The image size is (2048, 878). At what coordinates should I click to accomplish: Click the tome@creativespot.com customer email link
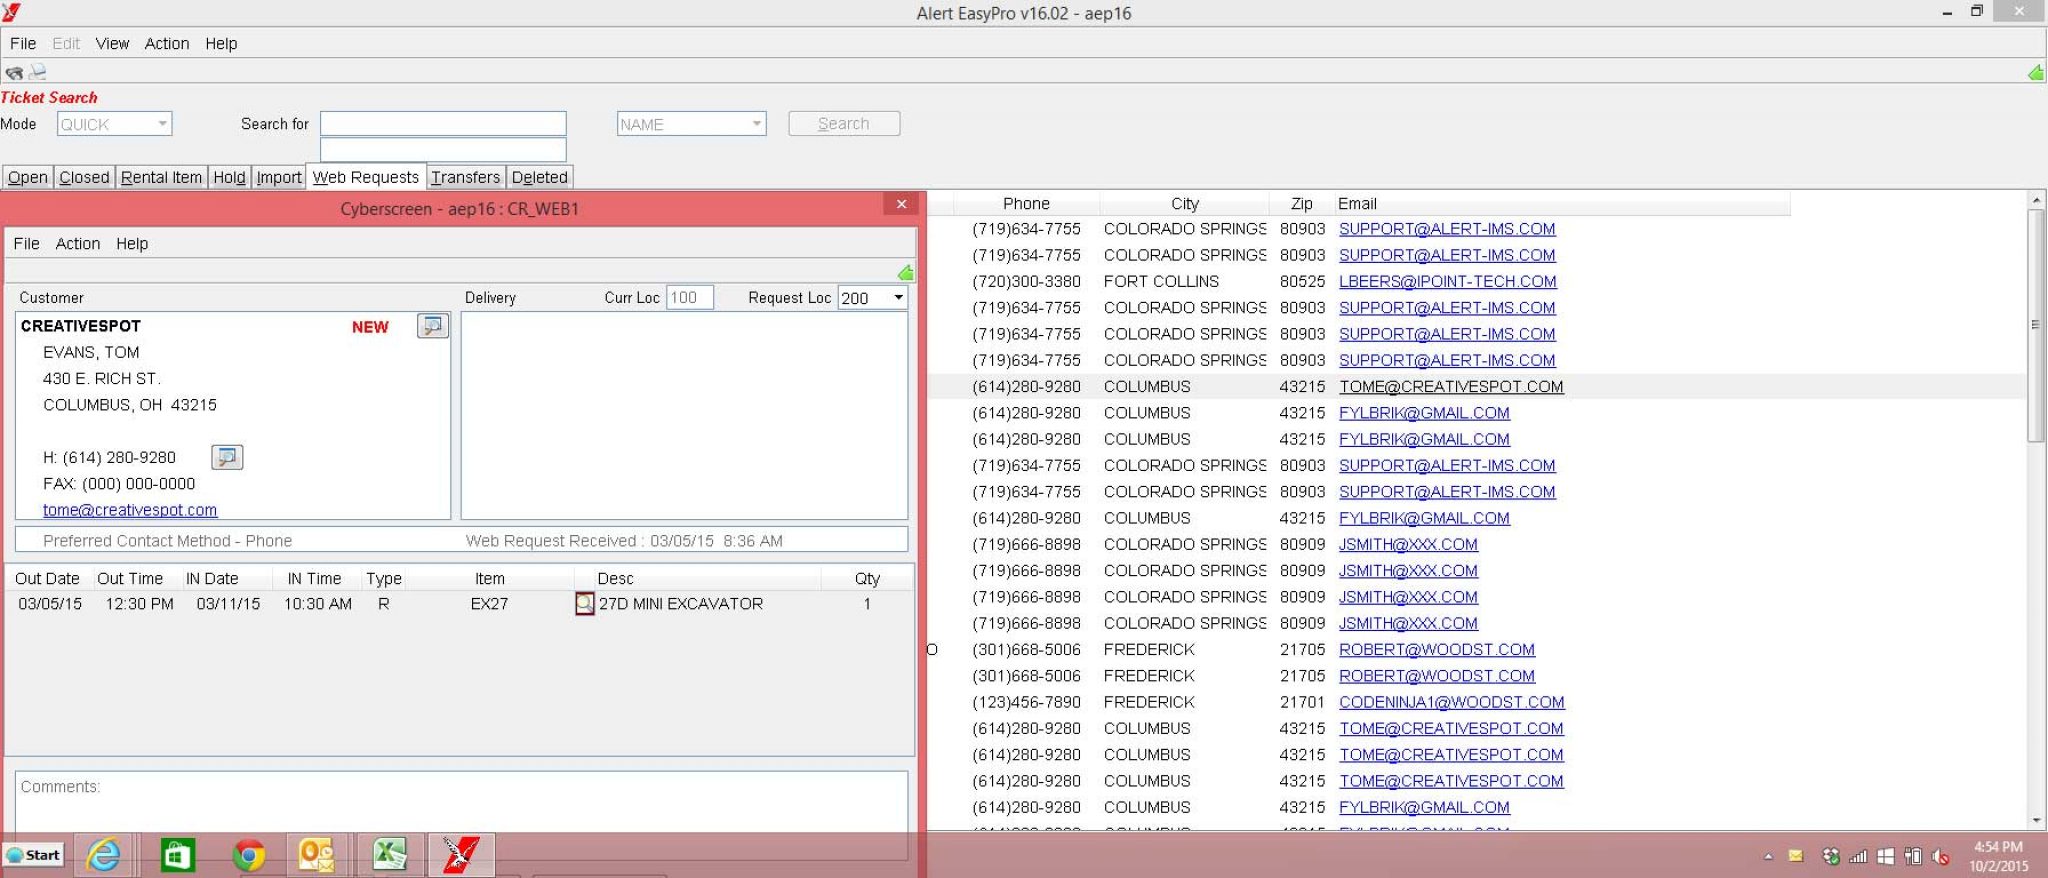[x=130, y=510]
